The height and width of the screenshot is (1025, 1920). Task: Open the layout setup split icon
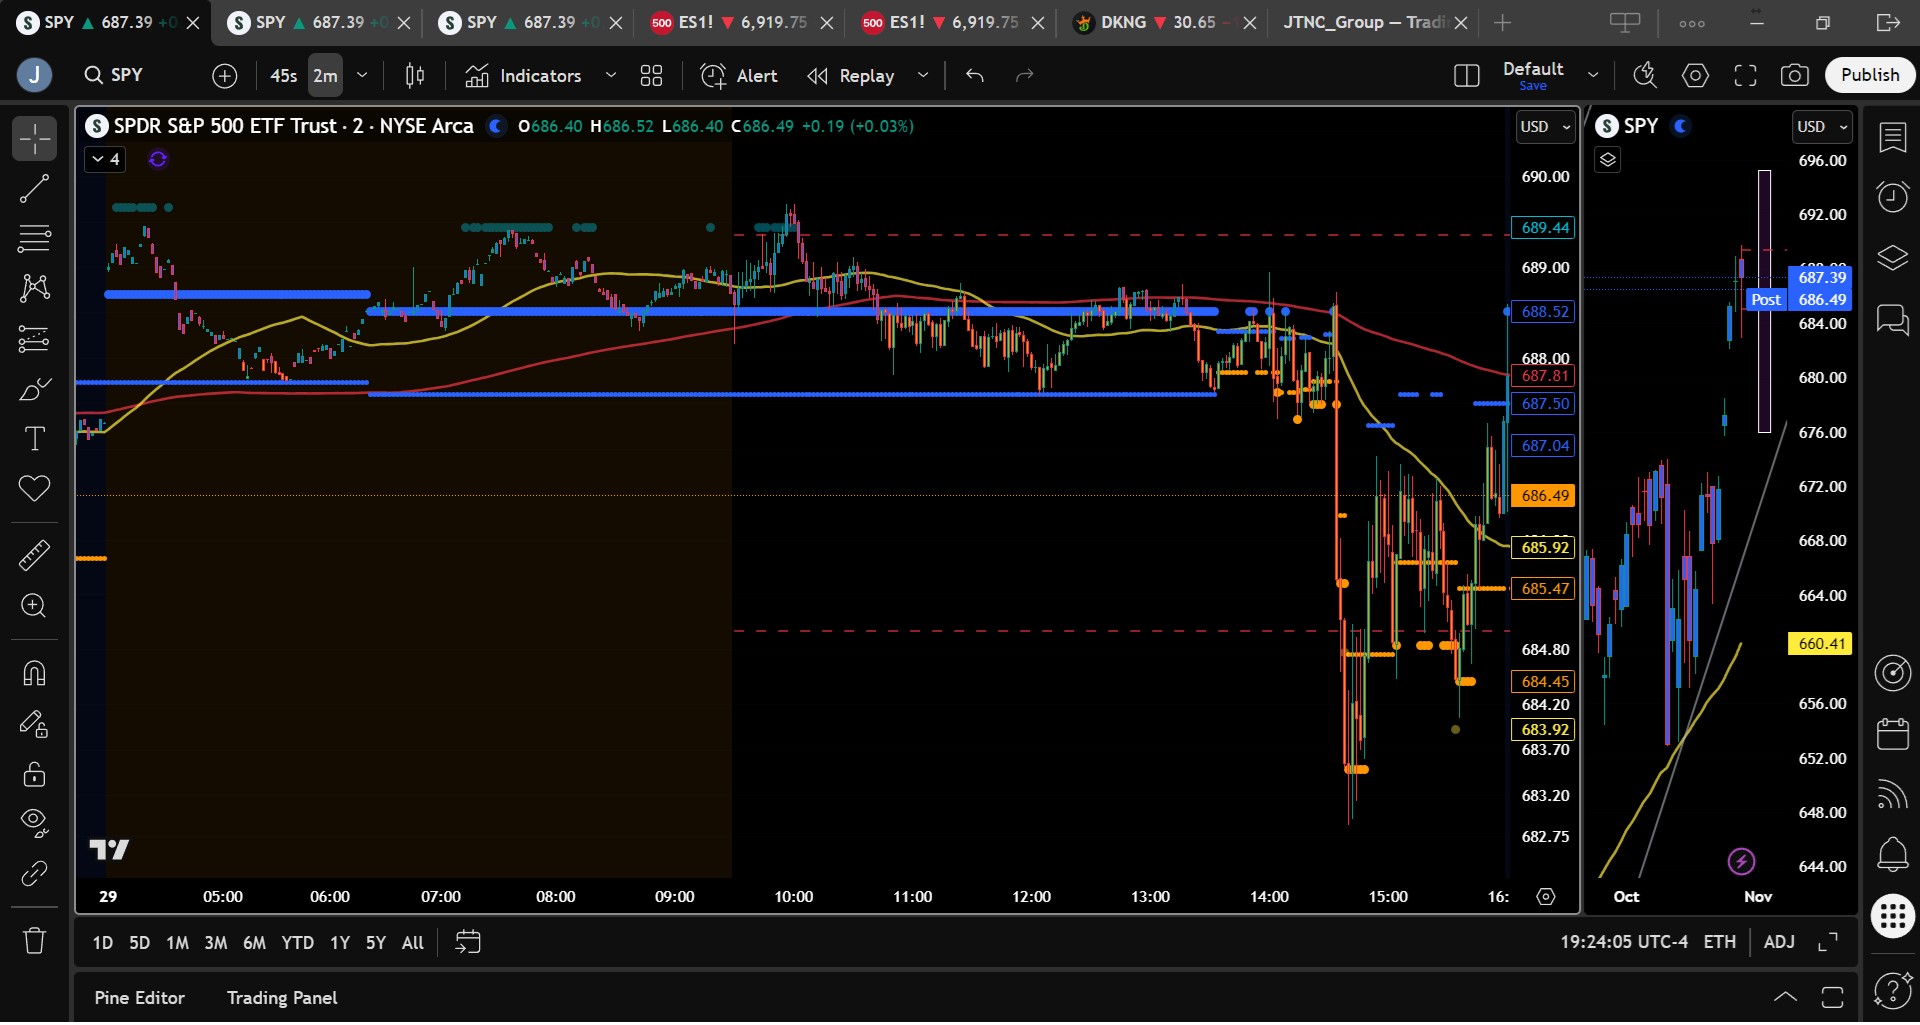click(1466, 76)
